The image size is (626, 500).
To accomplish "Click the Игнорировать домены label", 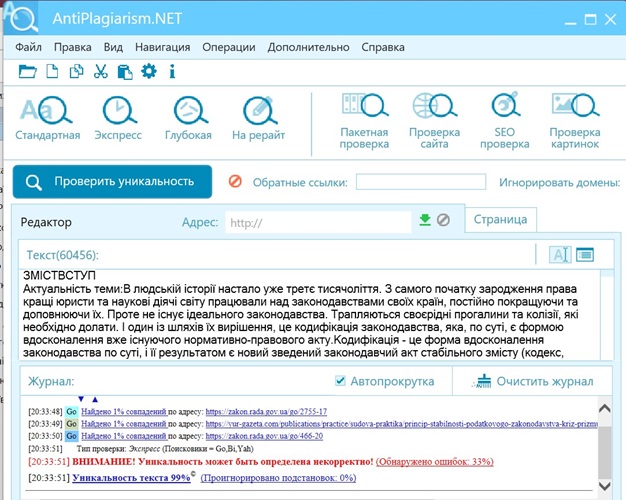I will point(560,182).
